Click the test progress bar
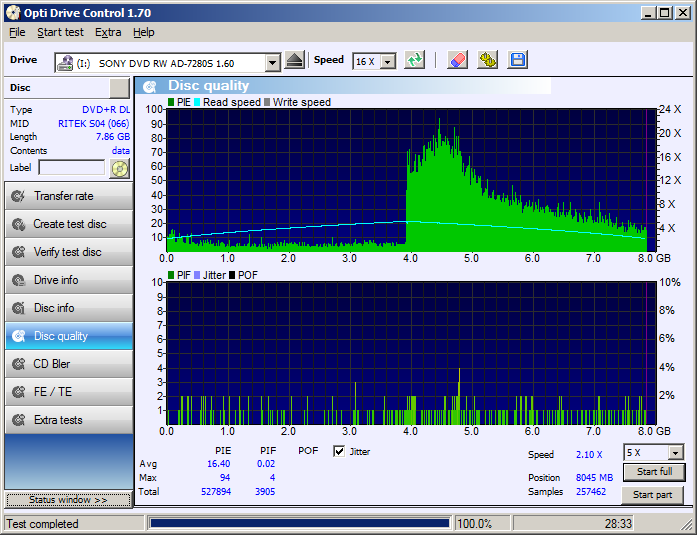Image resolution: width=697 pixels, height=535 pixels. [300, 523]
